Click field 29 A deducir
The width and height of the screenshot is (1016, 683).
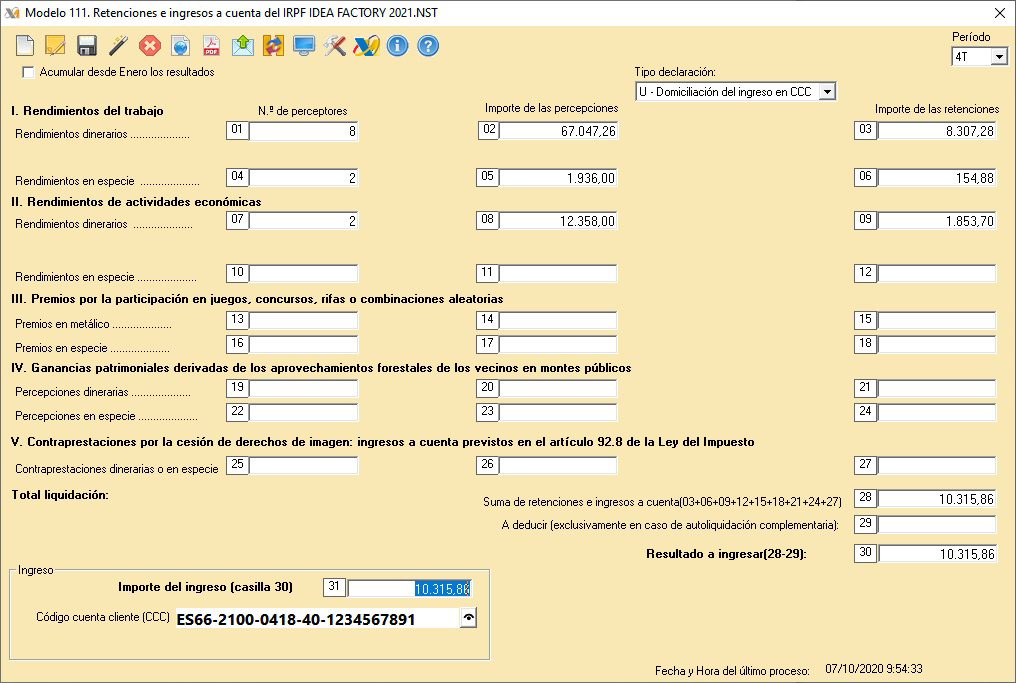tap(936, 524)
